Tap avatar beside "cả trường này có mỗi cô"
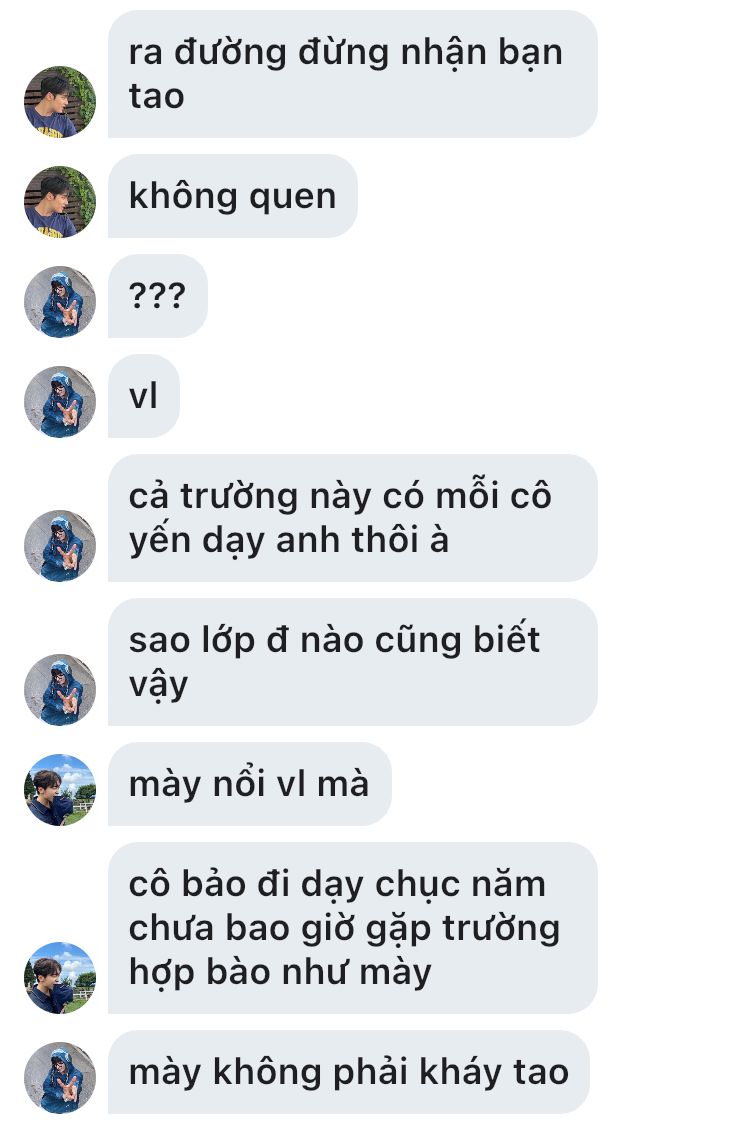This screenshot has height=1123, width=750. pos(59,546)
